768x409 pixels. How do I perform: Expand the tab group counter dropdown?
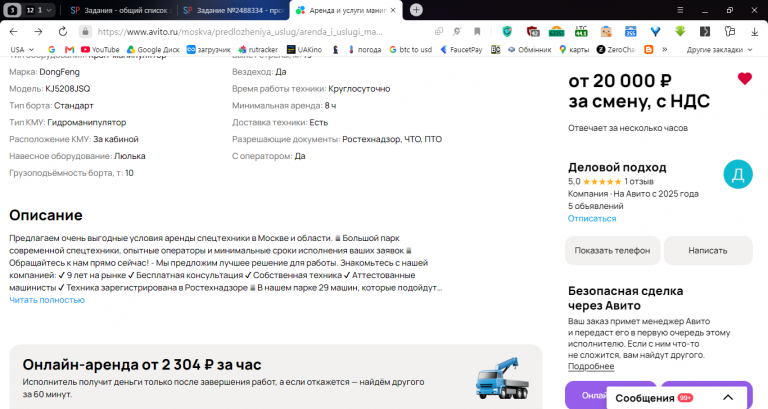tap(39, 10)
